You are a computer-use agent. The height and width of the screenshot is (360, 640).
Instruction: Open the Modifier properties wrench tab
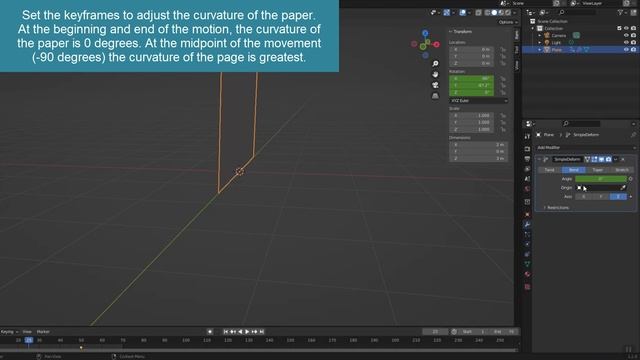pyautogui.click(x=527, y=224)
